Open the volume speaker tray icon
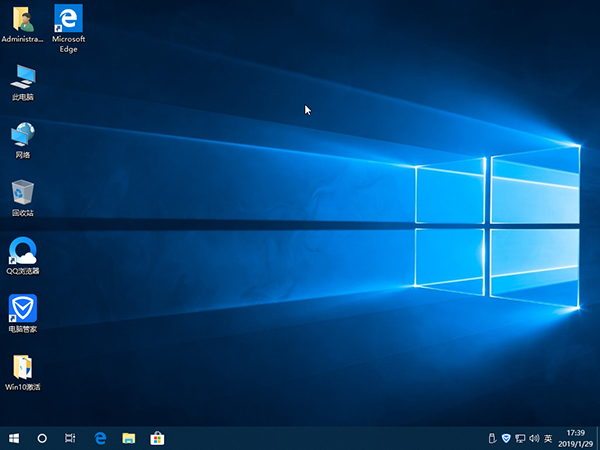Screen dimensions: 600x450 click(534, 438)
